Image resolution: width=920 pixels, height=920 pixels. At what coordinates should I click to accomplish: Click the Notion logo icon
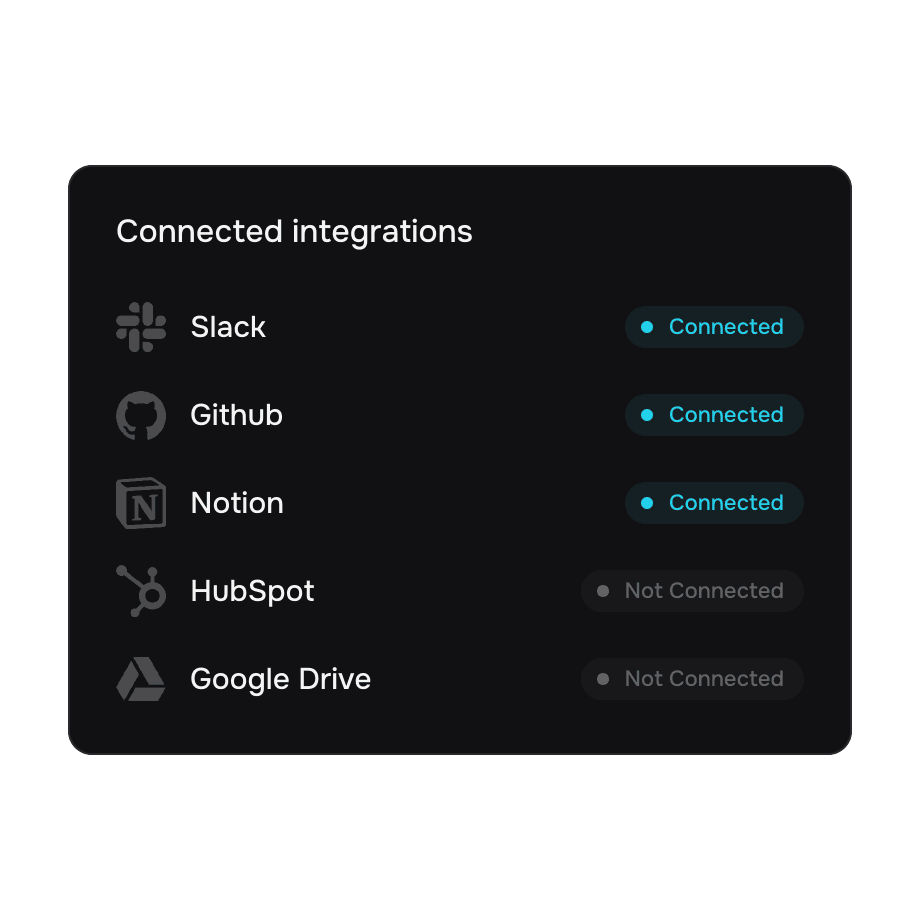click(x=141, y=503)
